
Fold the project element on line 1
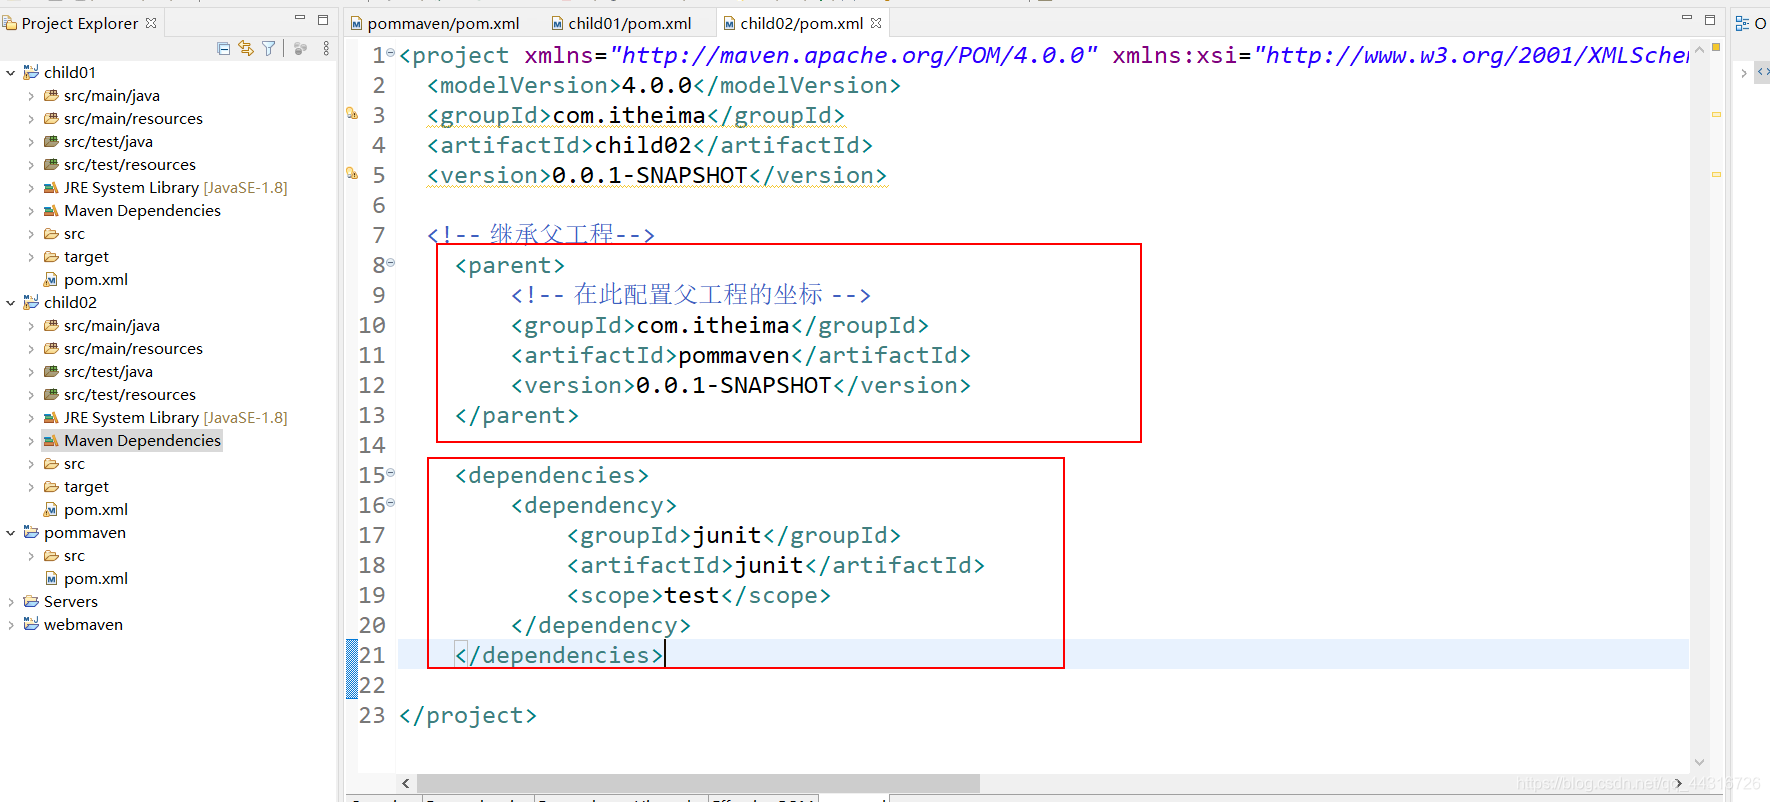click(x=391, y=53)
